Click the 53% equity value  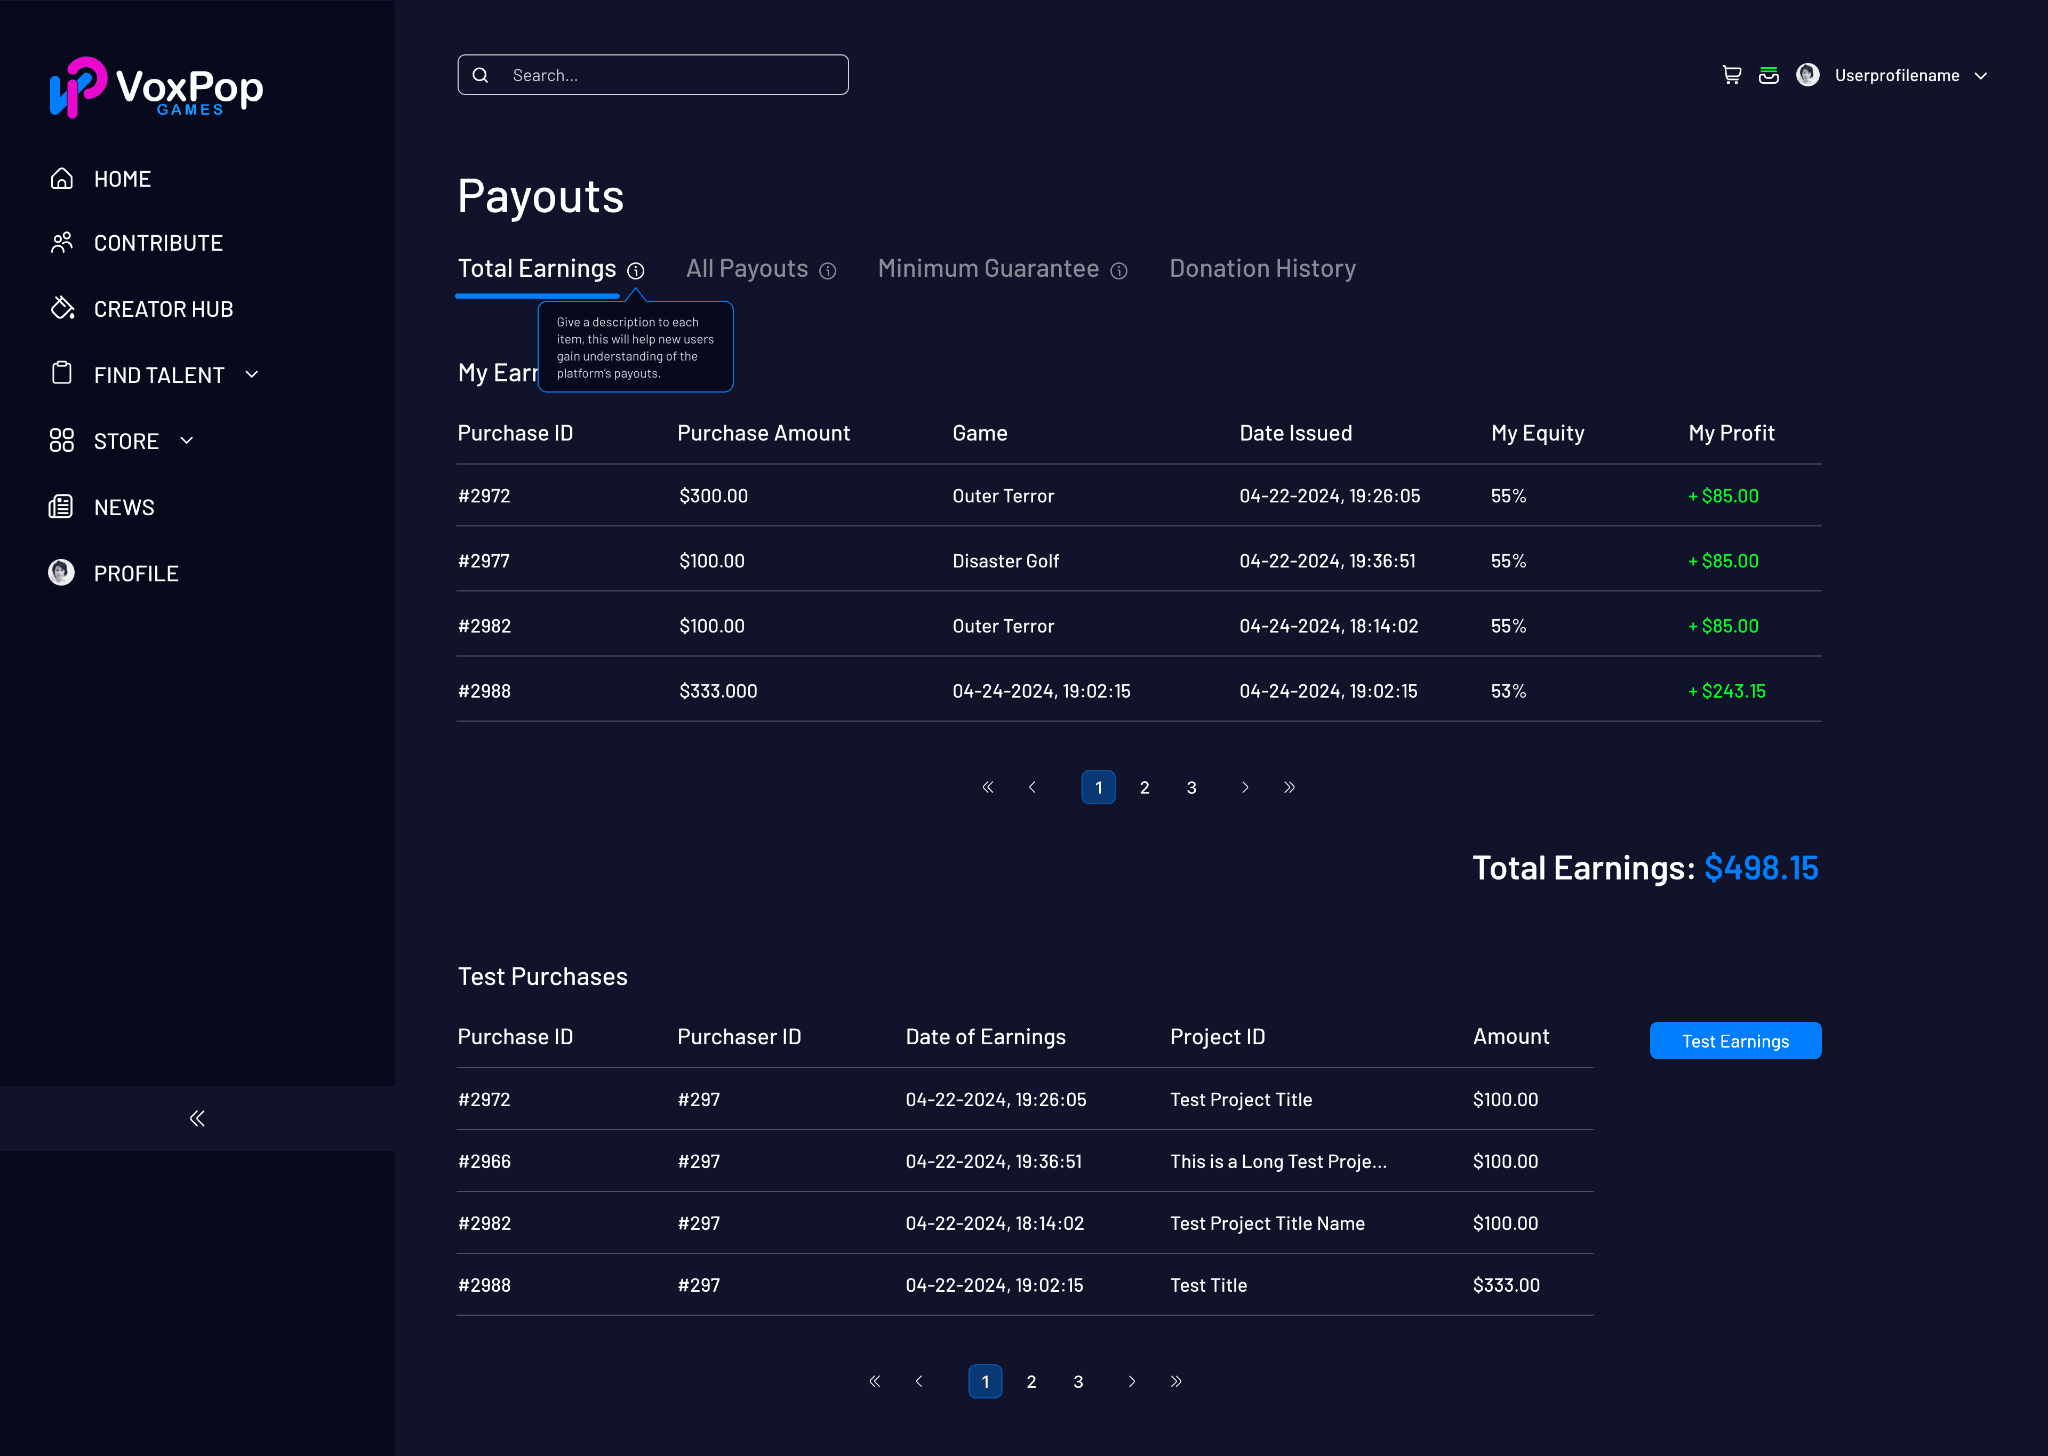[x=1508, y=691]
